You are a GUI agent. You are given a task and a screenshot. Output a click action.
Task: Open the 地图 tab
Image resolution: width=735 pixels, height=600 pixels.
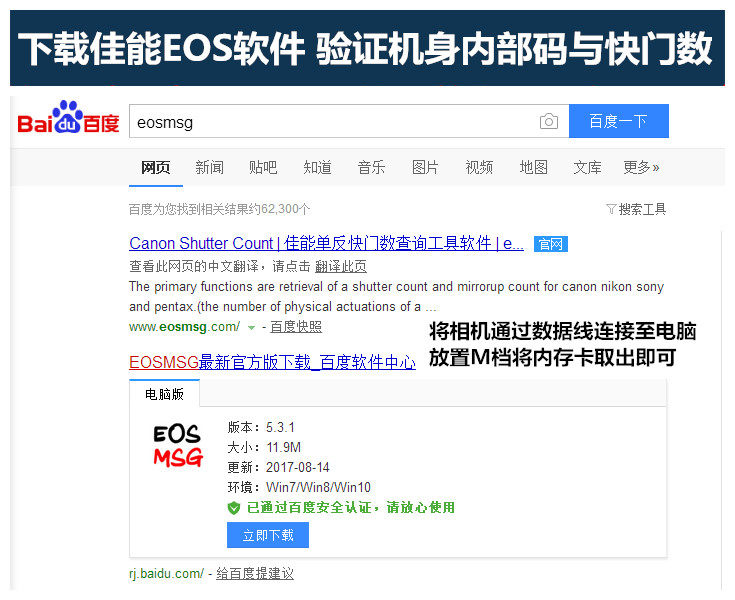pos(533,167)
